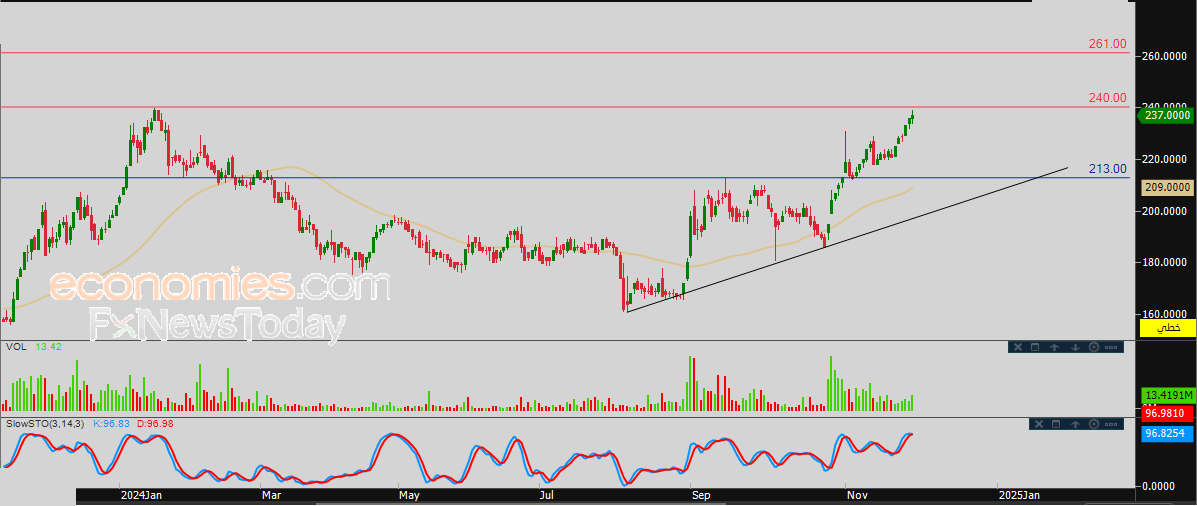Open the SlowSTO panel settings gear

point(1093,424)
